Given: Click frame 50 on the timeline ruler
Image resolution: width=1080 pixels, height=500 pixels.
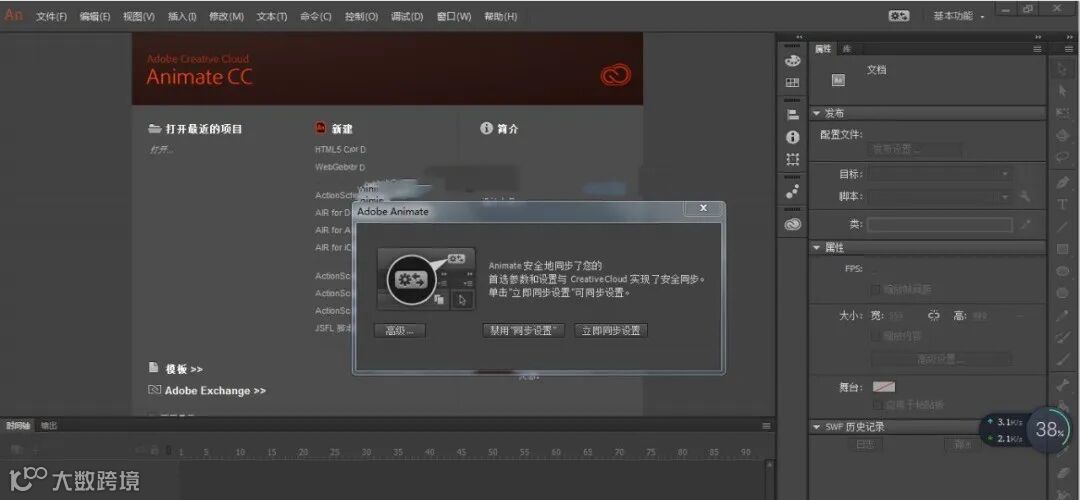Looking at the screenshot, I should click(x=492, y=452).
